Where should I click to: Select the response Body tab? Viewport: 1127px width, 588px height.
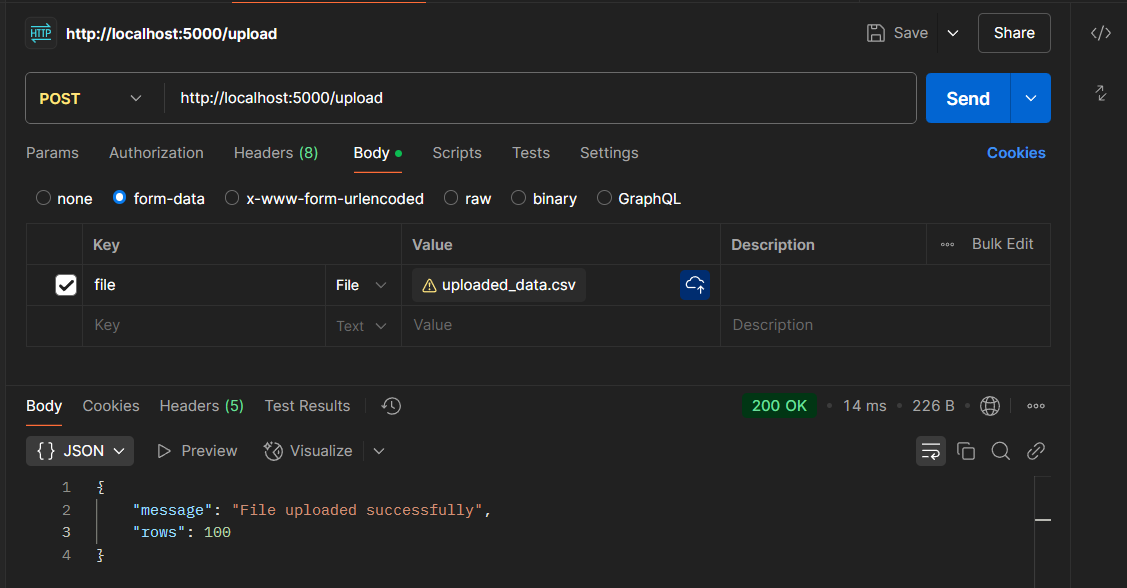44,406
